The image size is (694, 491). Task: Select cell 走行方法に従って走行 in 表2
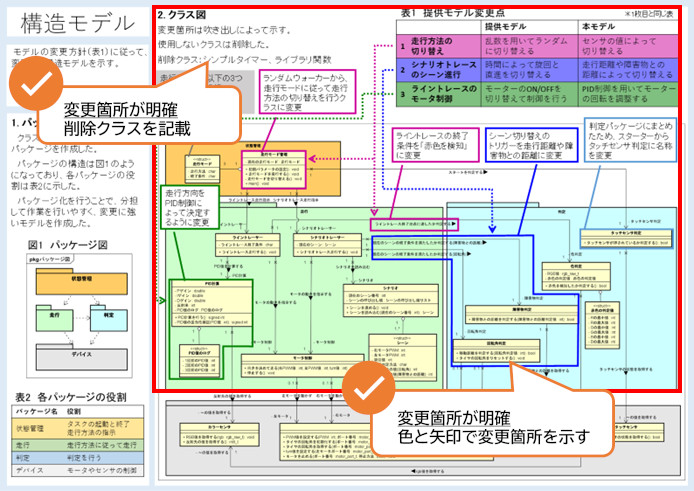click(102, 445)
